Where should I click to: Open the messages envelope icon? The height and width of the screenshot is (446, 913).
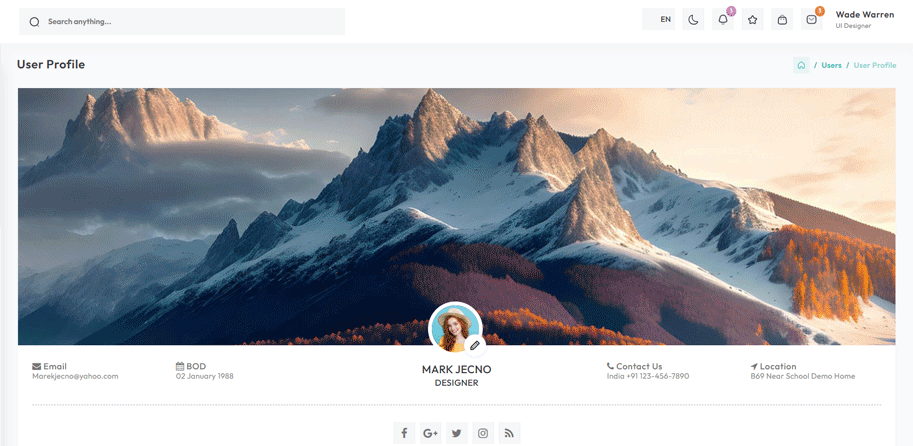[x=812, y=19]
